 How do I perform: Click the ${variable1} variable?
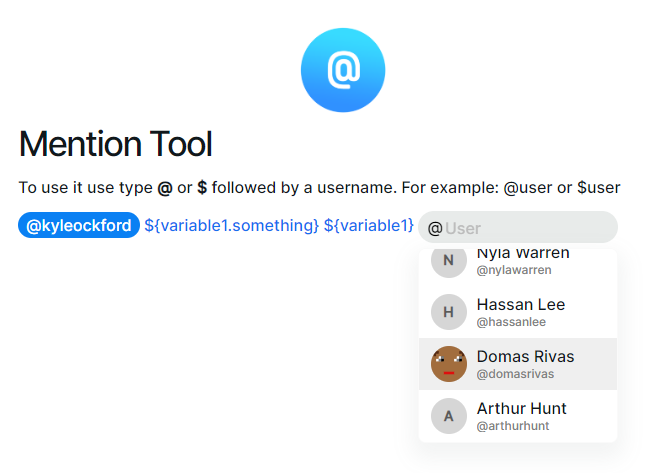click(x=369, y=225)
